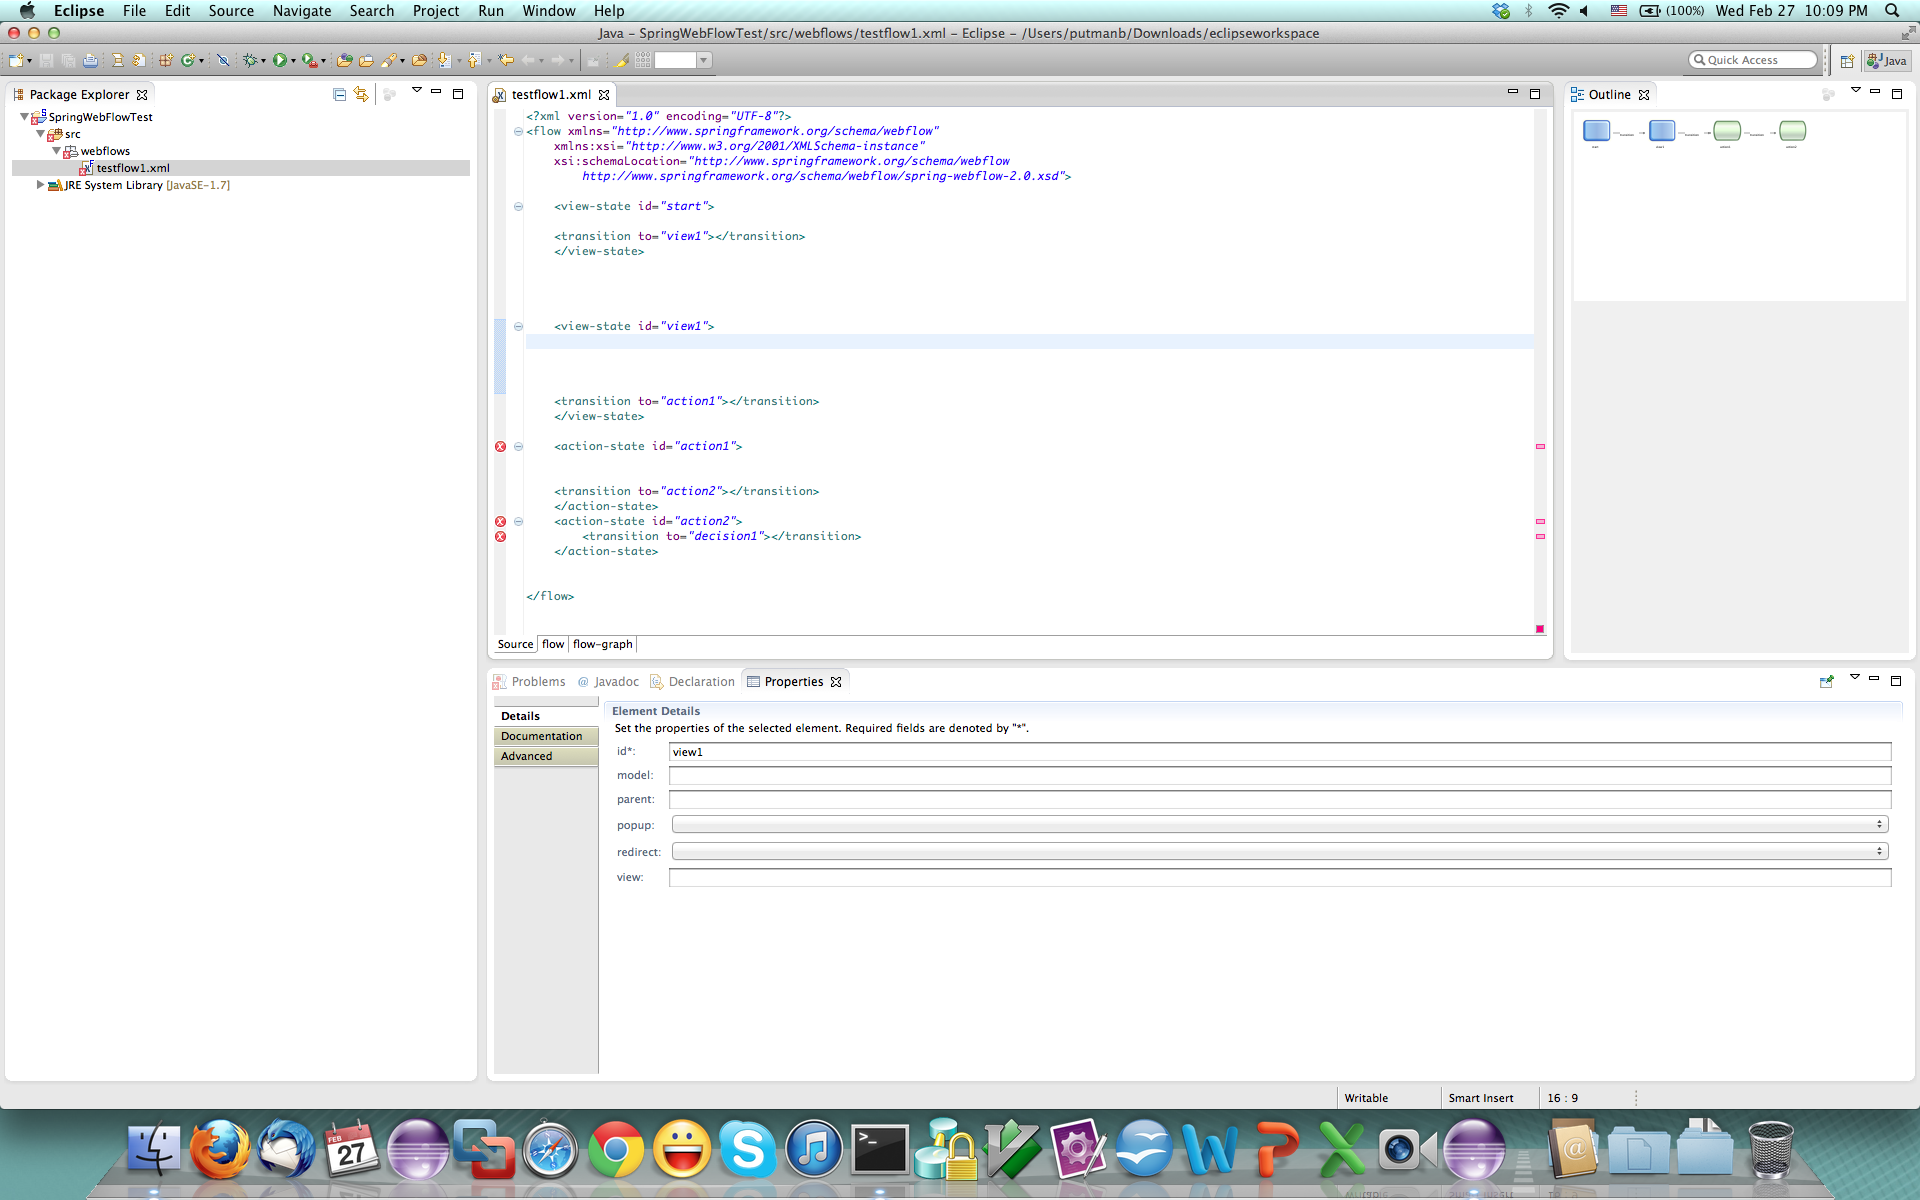Open Skype from the Dock

click(748, 1149)
